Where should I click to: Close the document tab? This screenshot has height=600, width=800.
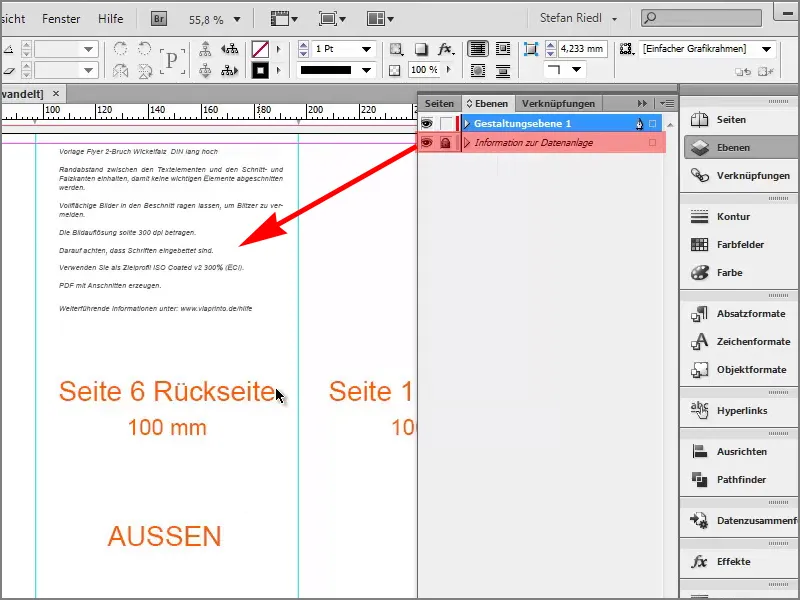[x=56, y=94]
